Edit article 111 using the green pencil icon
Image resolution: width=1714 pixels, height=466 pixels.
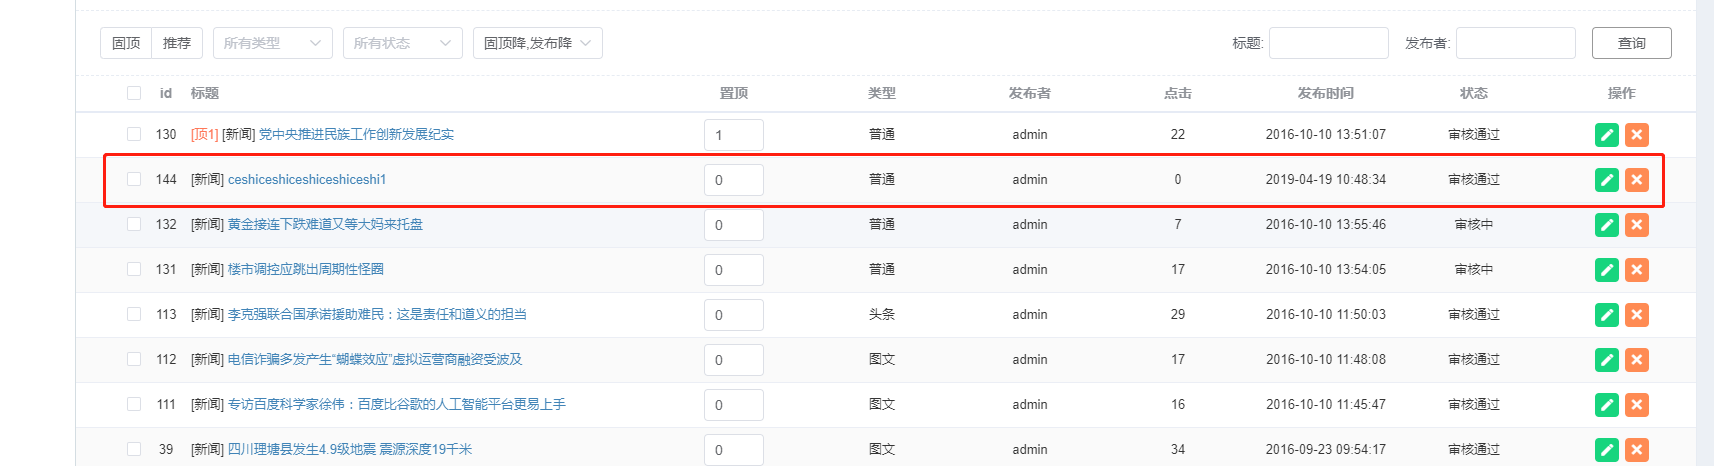tap(1606, 405)
